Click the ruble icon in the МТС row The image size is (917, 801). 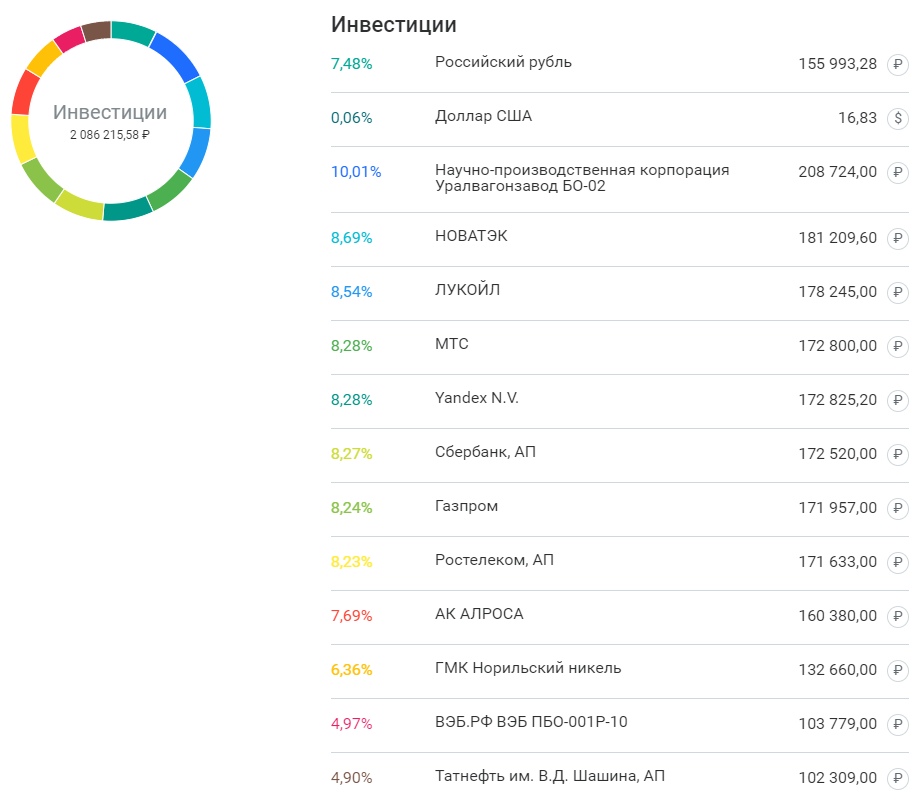pos(898,346)
